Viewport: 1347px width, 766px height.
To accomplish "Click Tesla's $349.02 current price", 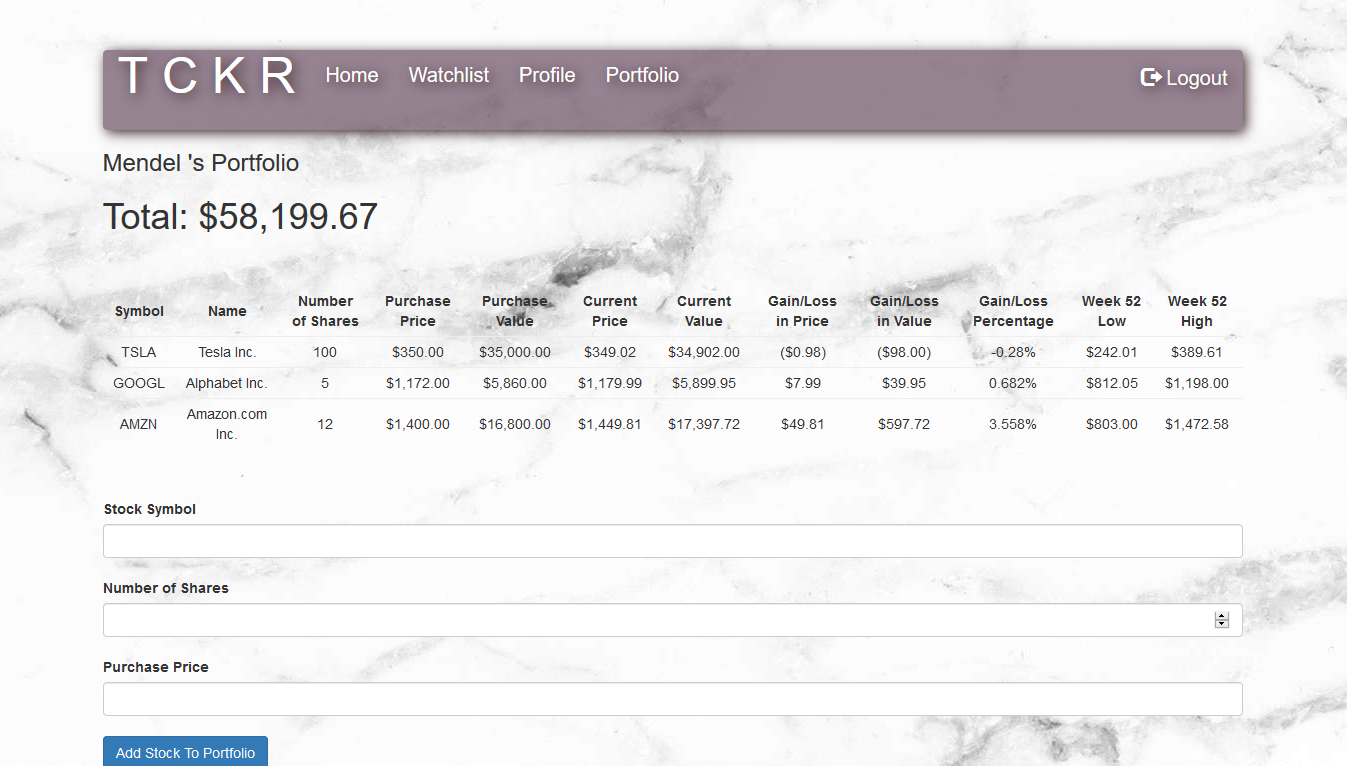I will coord(610,352).
